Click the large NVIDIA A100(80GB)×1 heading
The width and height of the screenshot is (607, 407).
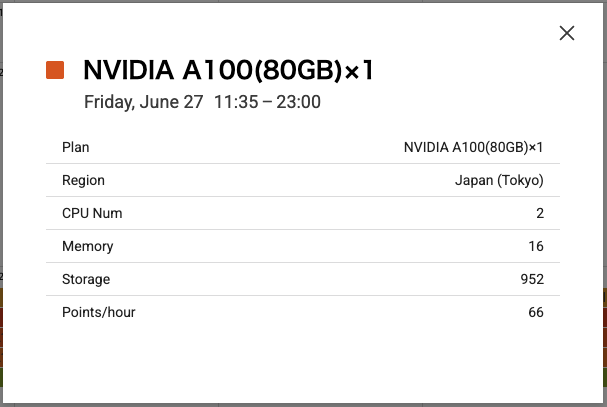229,70
